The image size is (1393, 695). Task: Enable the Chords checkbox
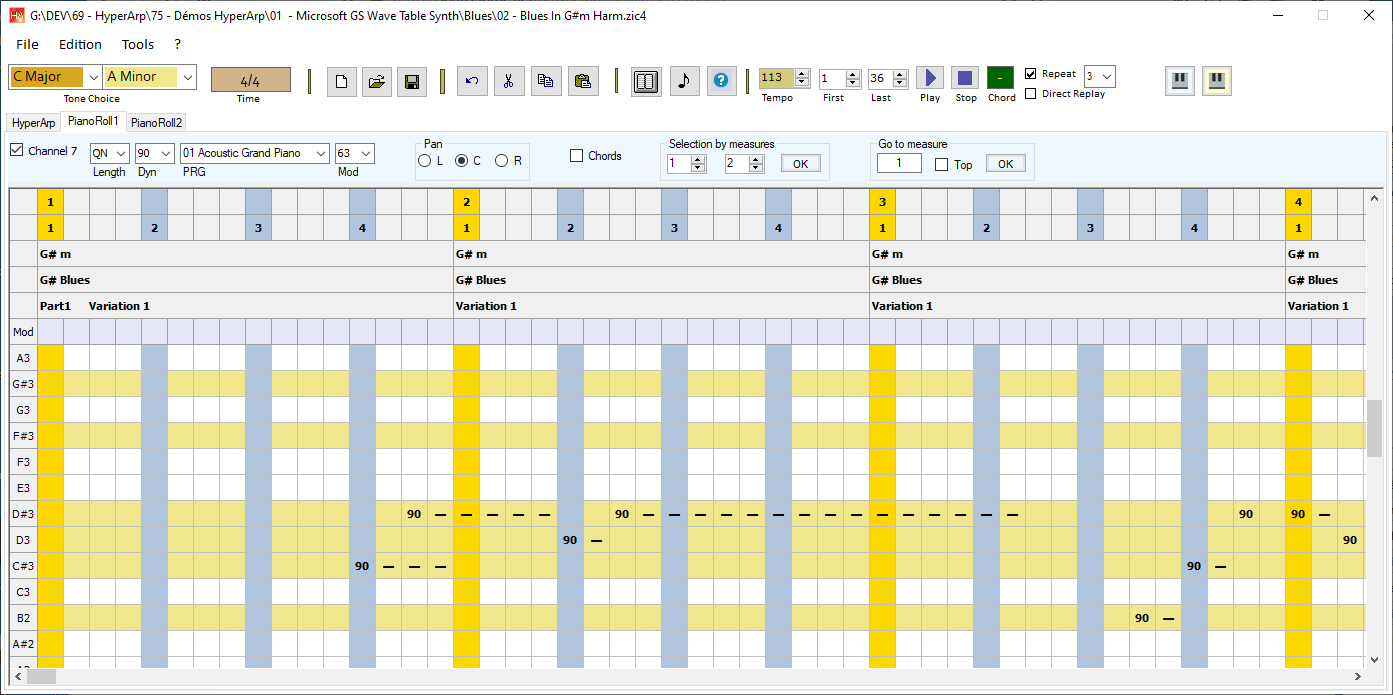click(576, 156)
